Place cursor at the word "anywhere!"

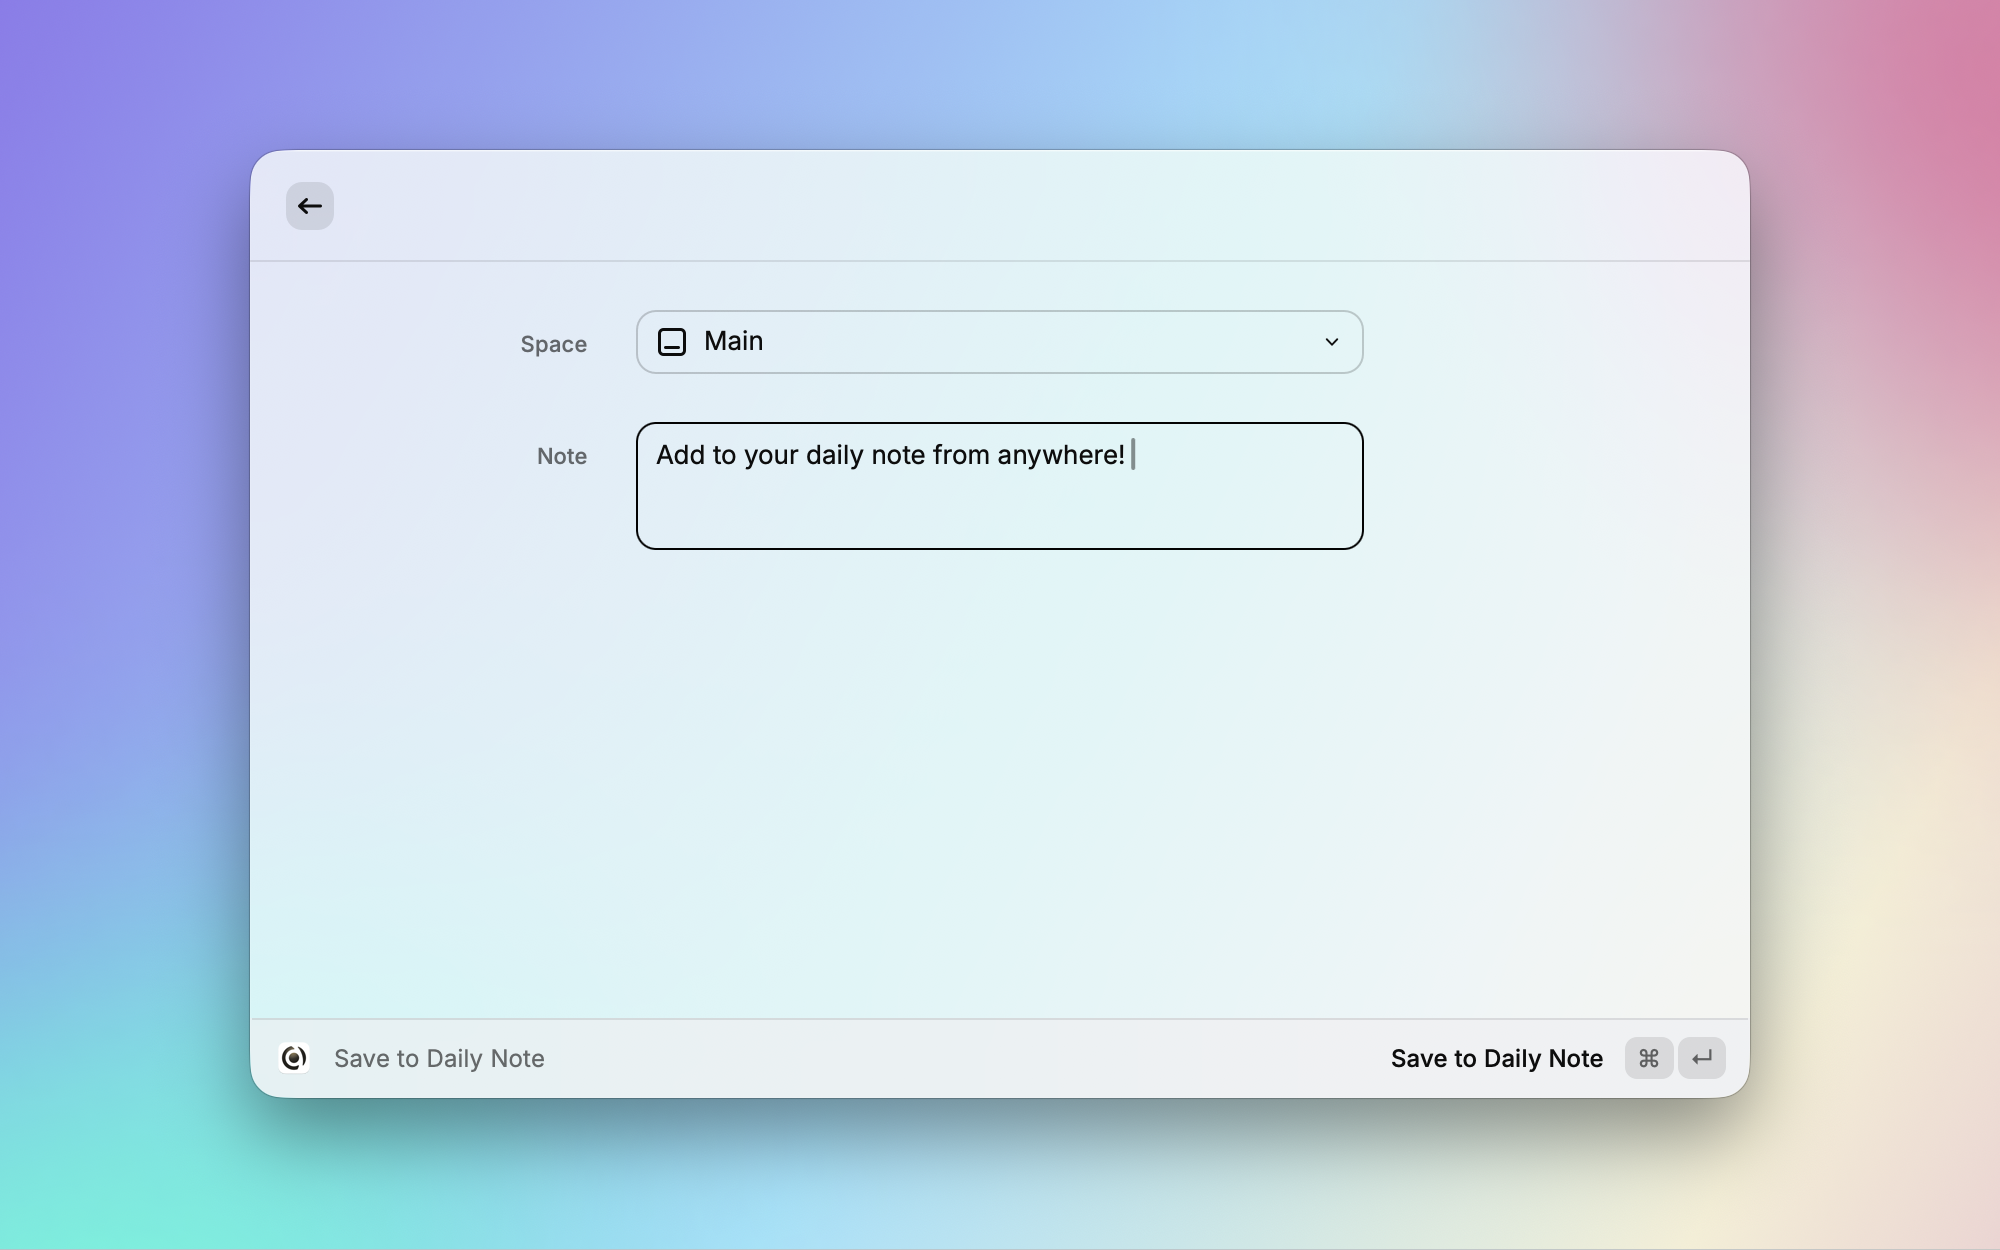(x=1060, y=455)
